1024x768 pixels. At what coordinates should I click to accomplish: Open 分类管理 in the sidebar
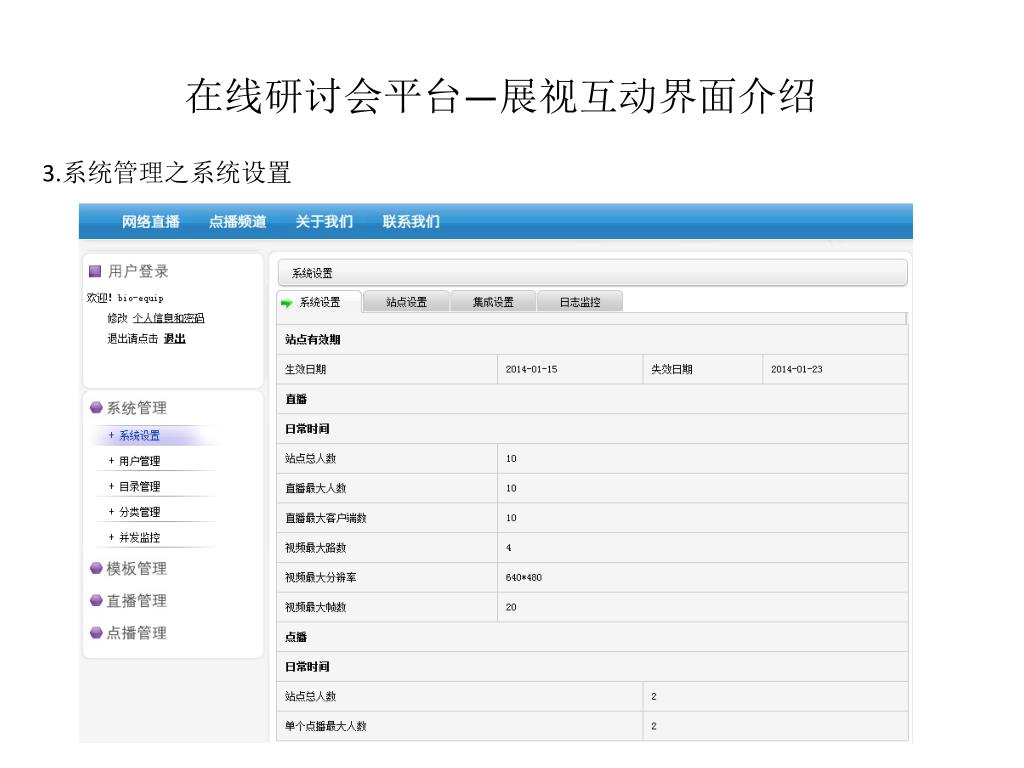(x=139, y=512)
